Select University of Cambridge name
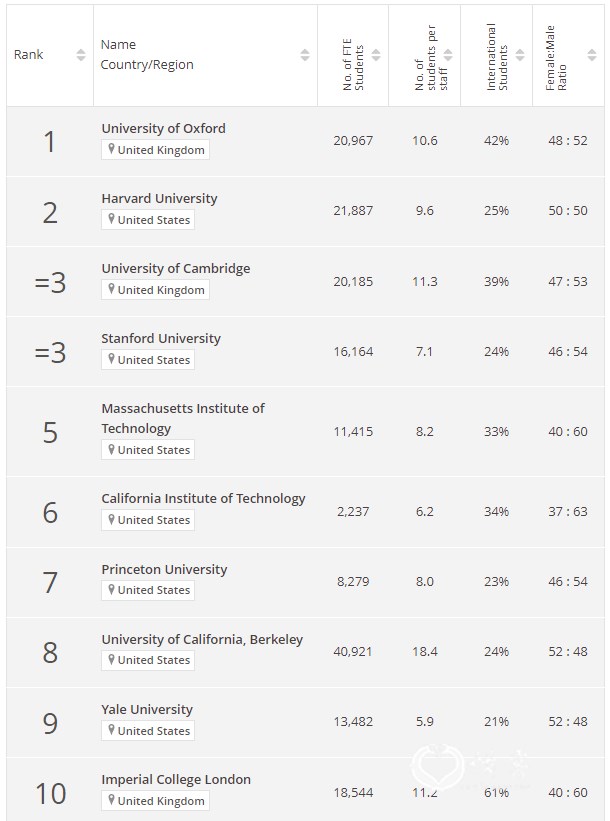The height and width of the screenshot is (821, 610). pyautogui.click(x=175, y=269)
